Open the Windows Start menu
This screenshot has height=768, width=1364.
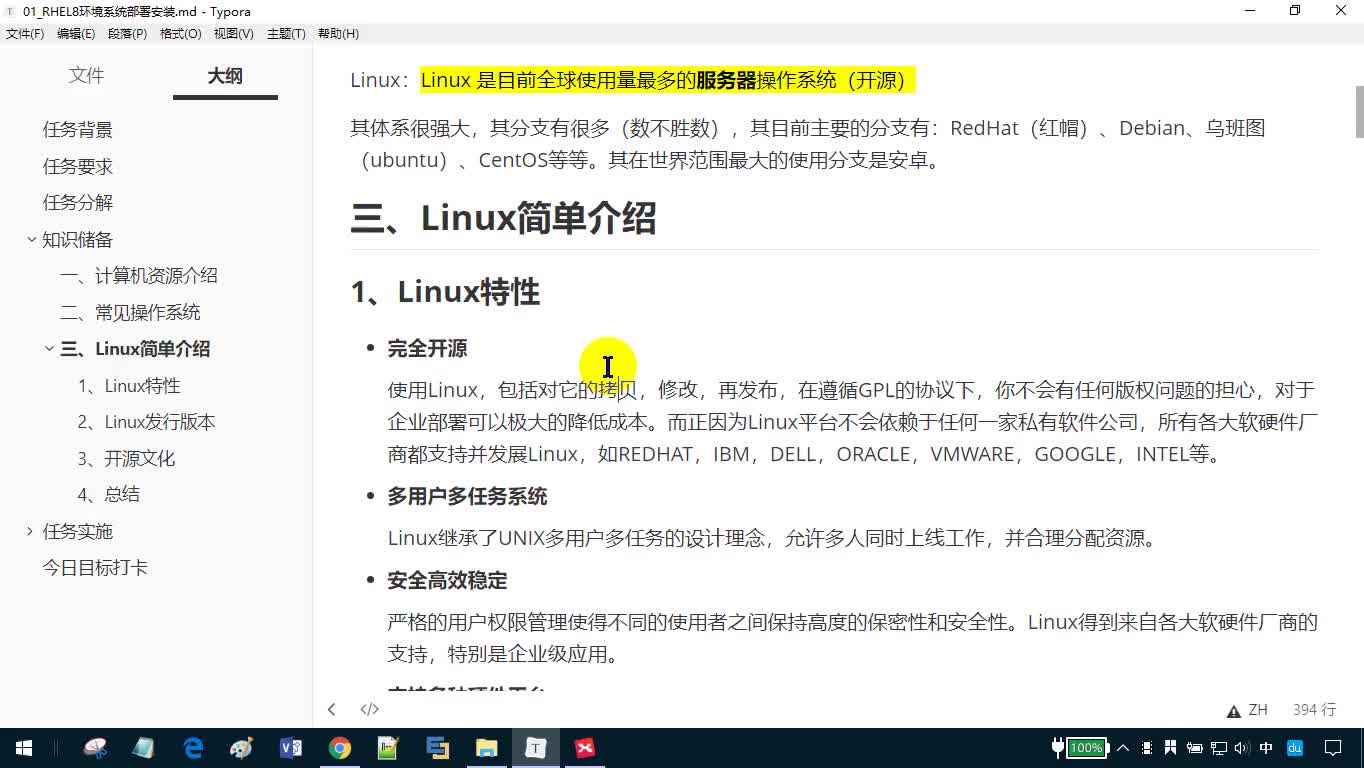coord(24,748)
